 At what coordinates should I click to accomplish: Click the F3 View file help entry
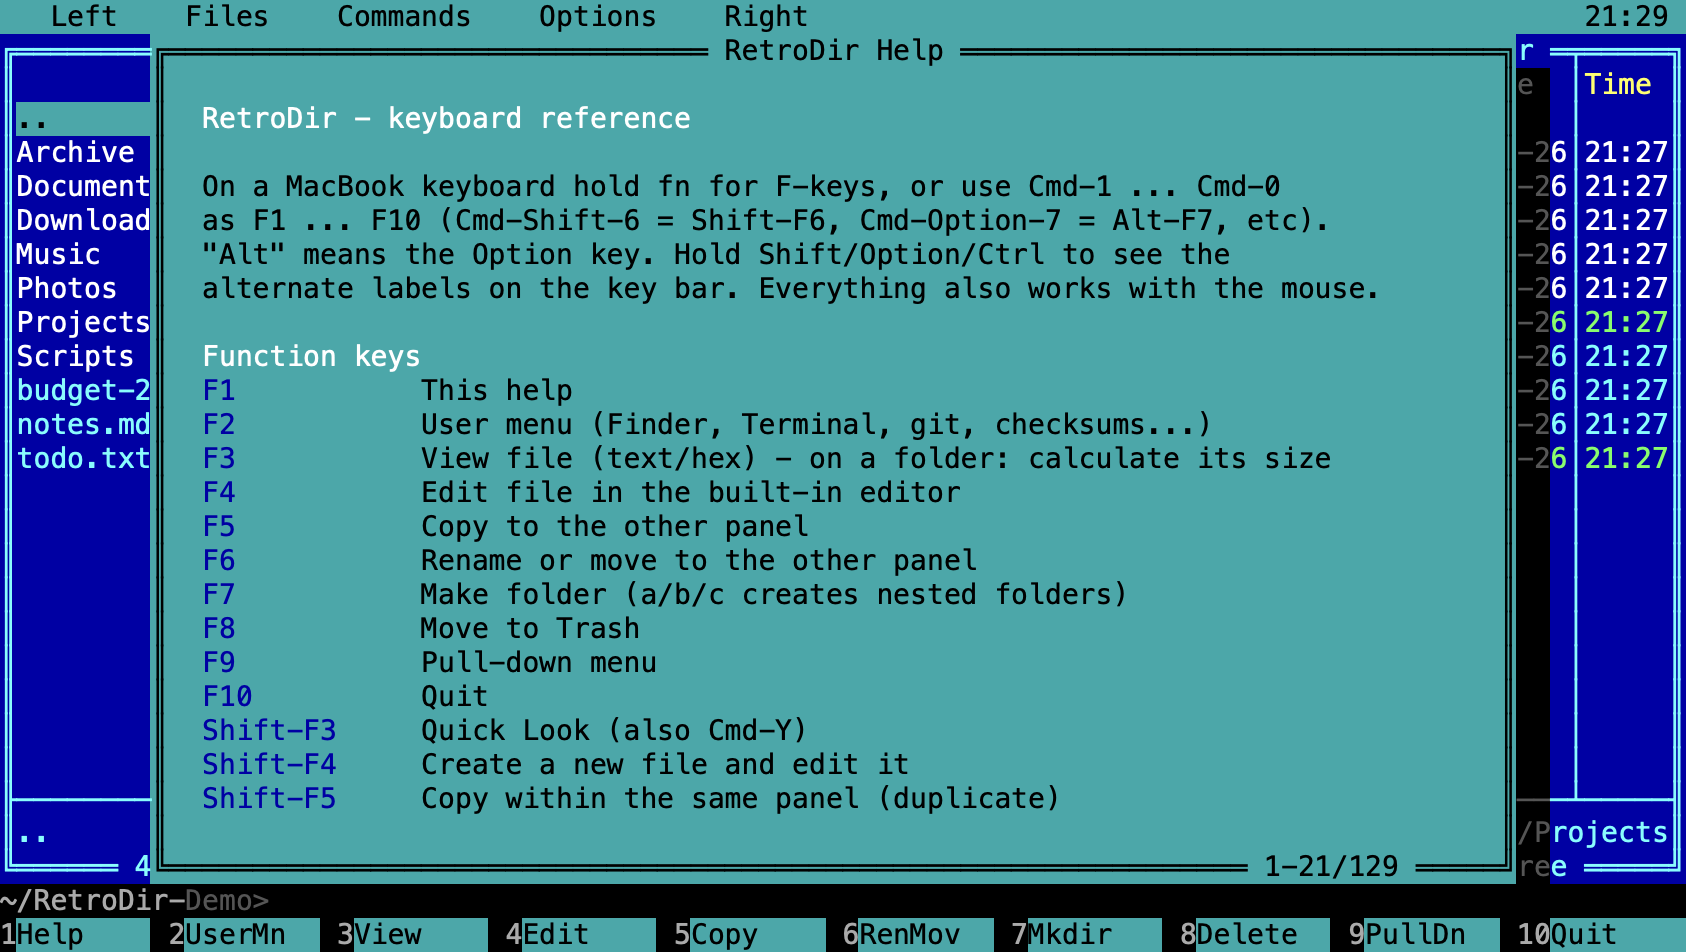[766, 459]
